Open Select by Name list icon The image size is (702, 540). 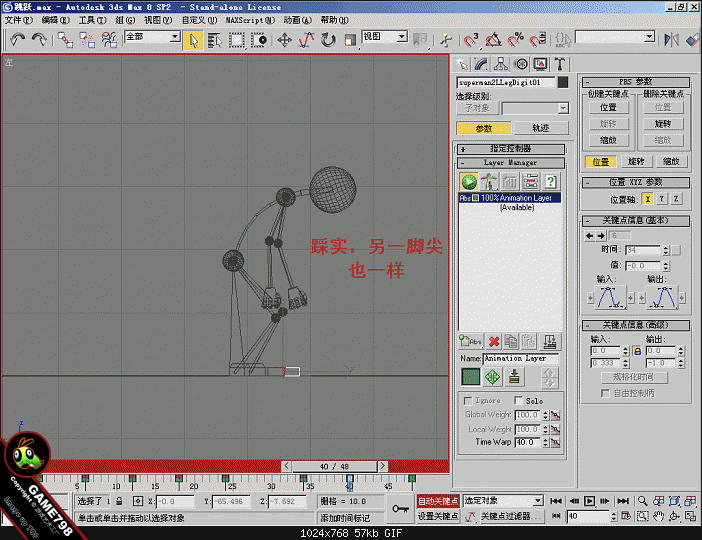215,40
